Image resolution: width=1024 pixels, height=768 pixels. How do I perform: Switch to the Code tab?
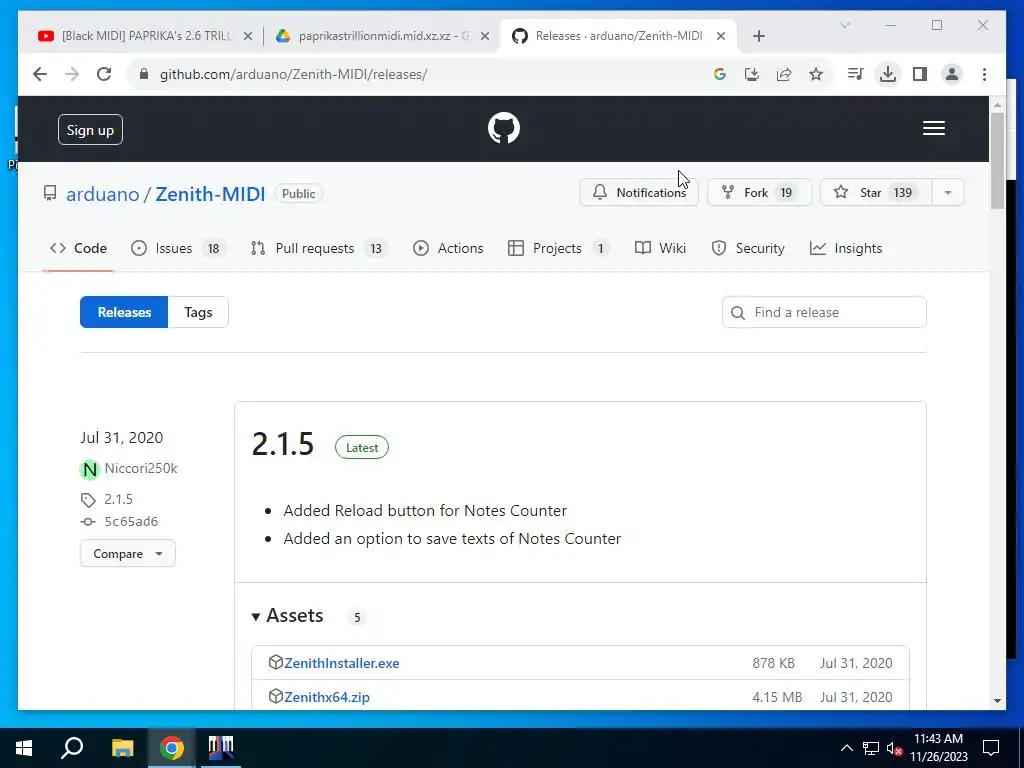78,248
